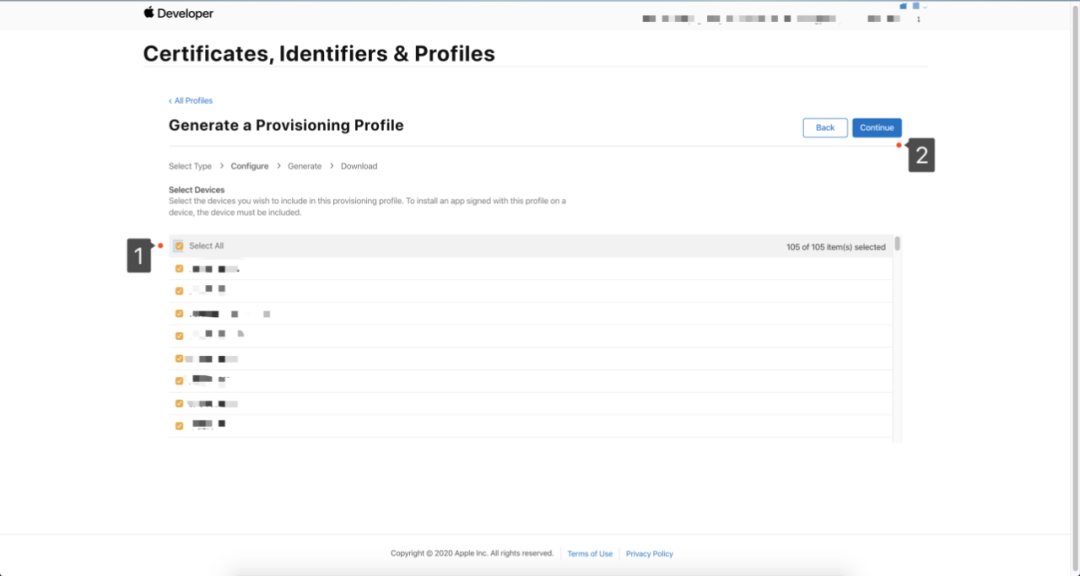Toggle the Select All checkbox
1080x576 pixels.
point(179,246)
